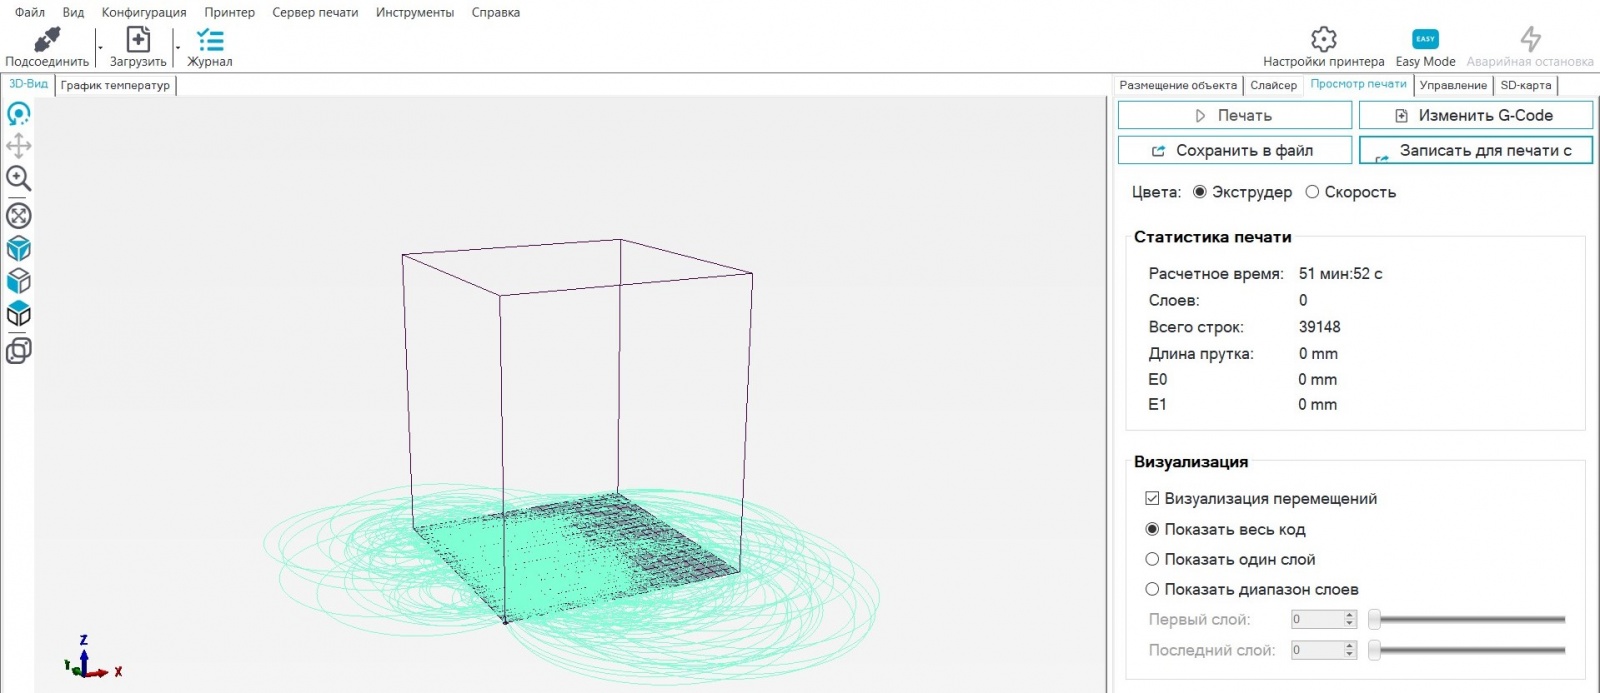Screen dimensions: 1600x693
Task: Expand the Подсоединить dropdown arrow
Action: (100, 46)
